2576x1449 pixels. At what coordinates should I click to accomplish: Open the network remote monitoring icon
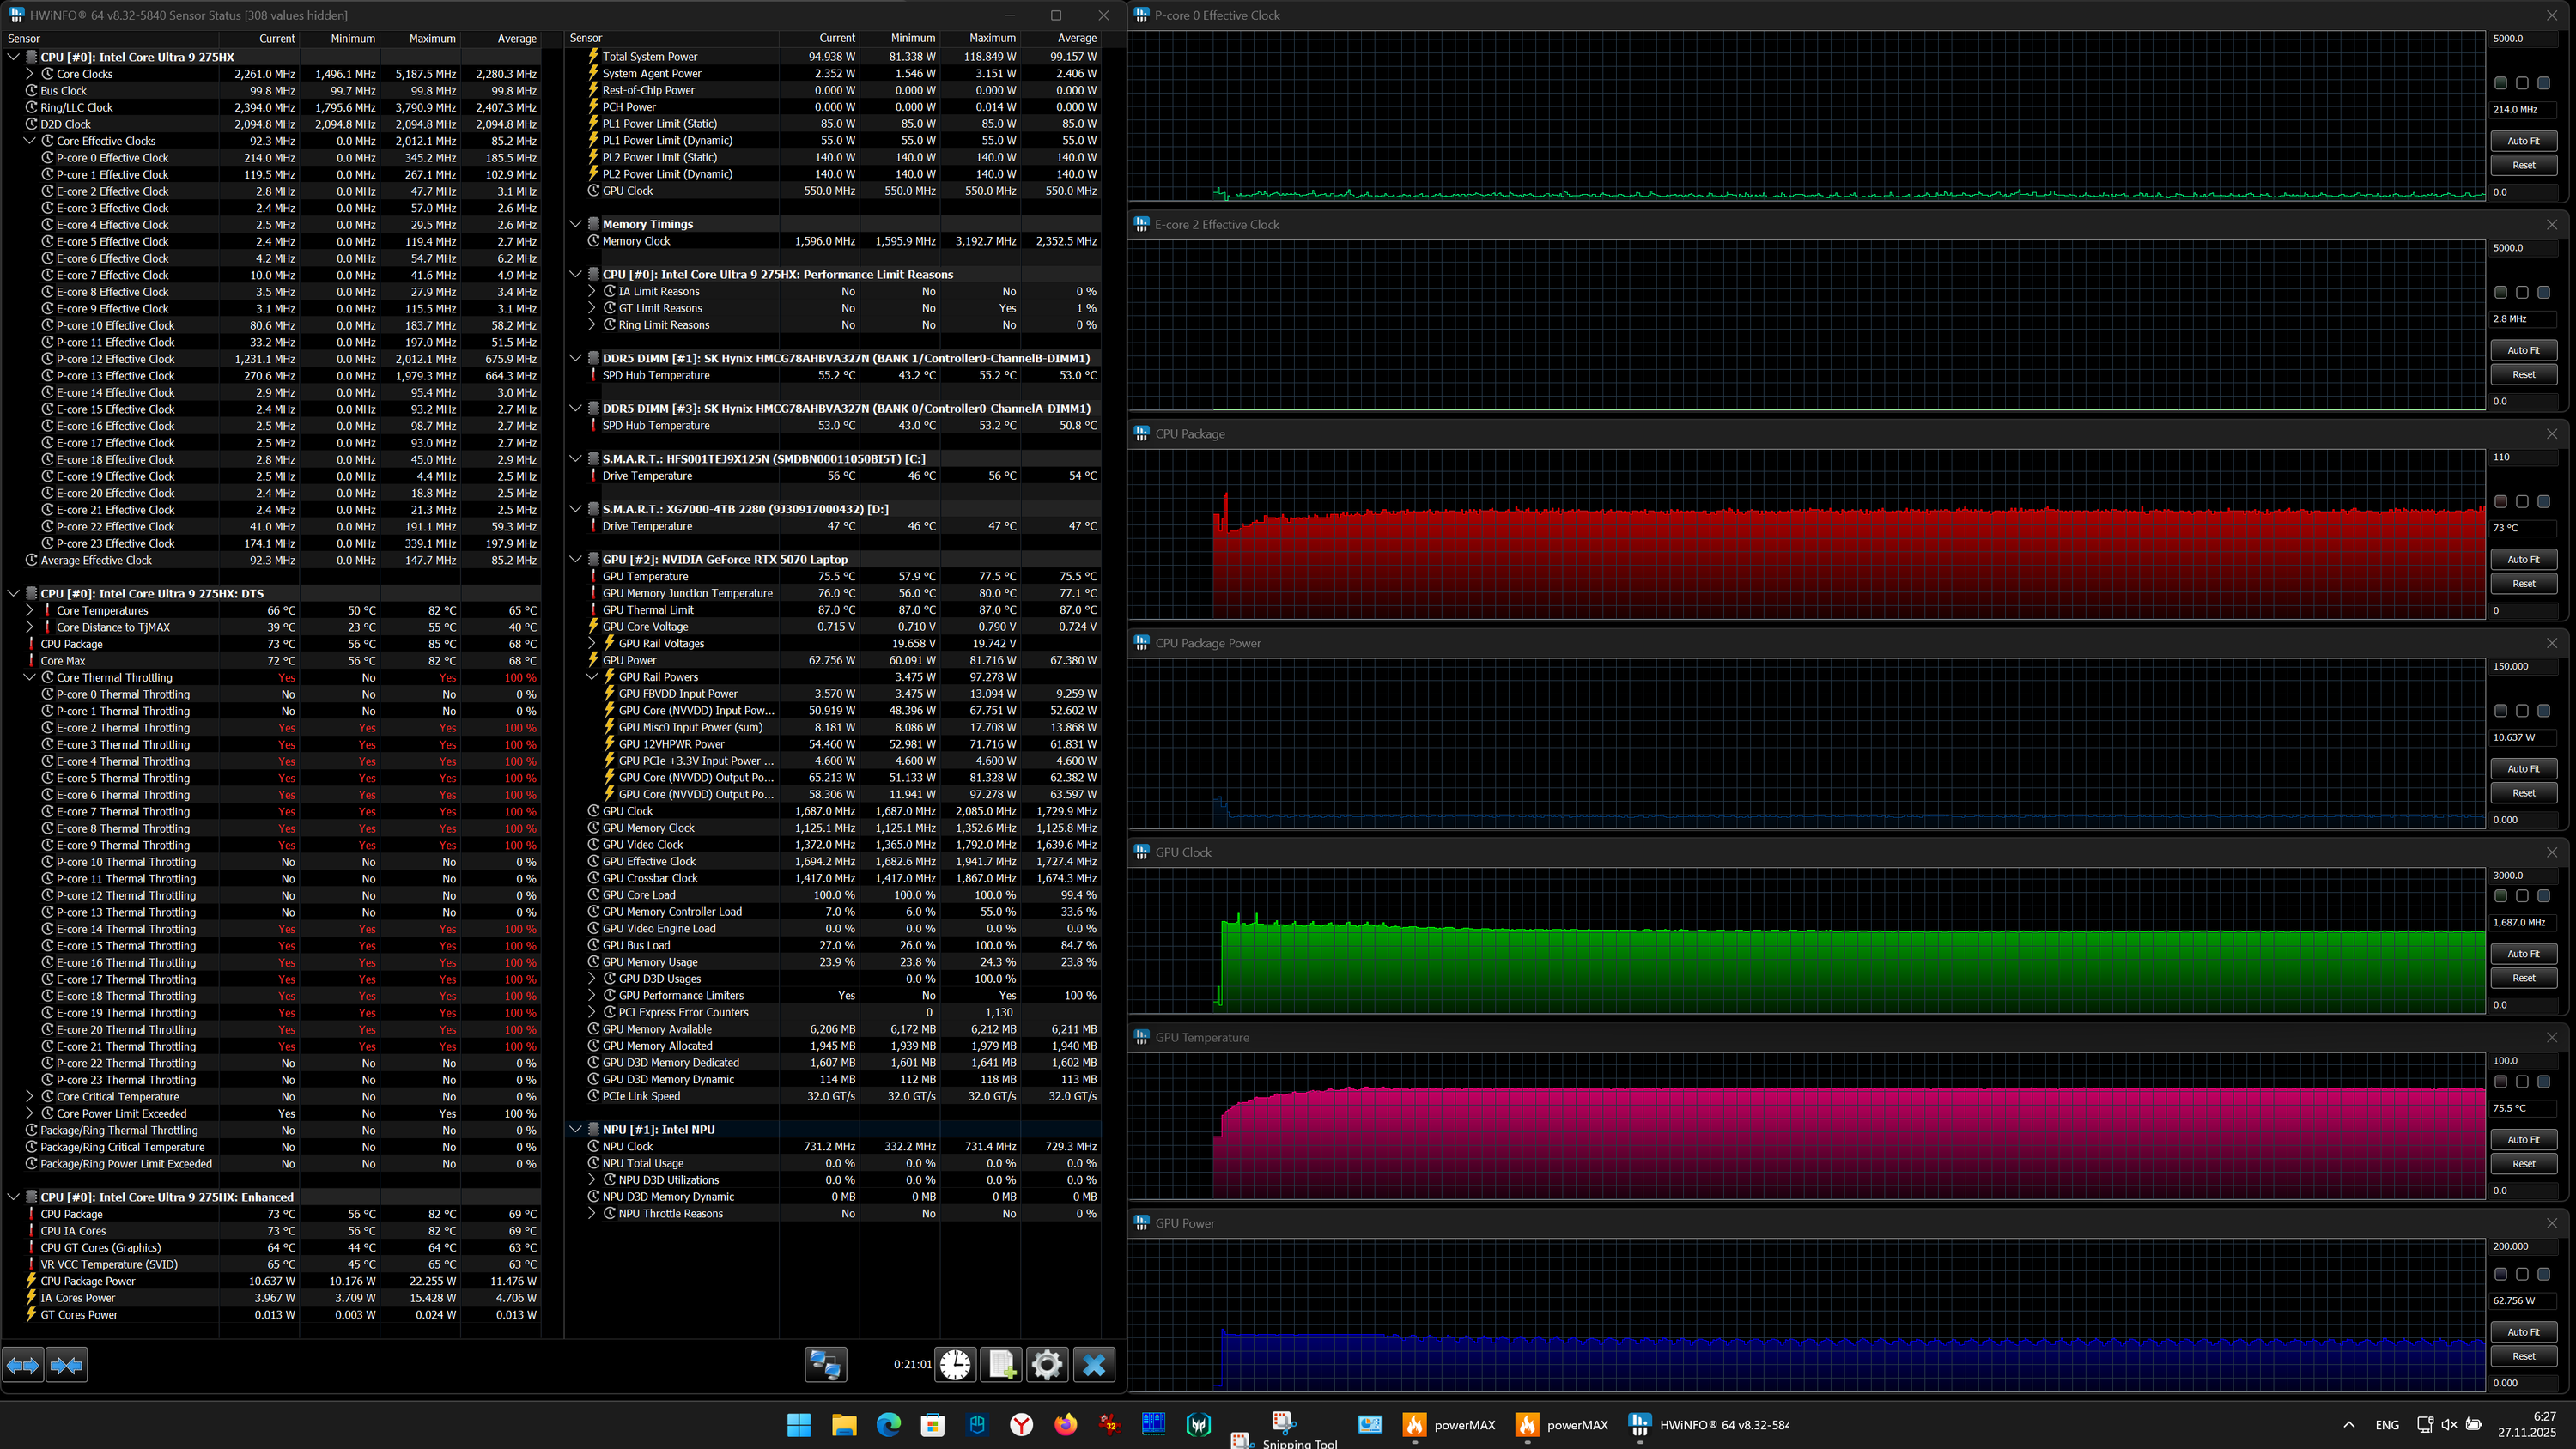tap(826, 1364)
